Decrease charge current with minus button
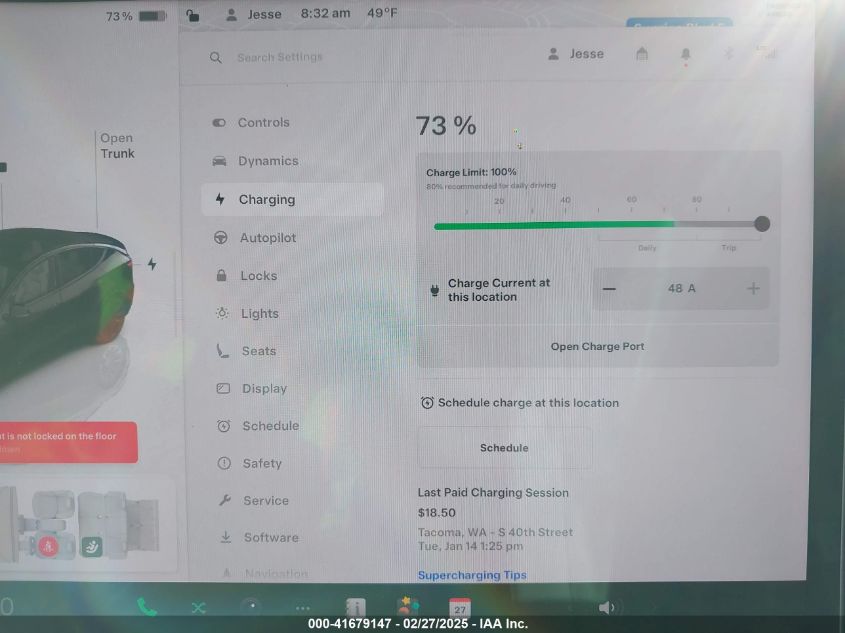The height and width of the screenshot is (633, 845). coord(610,288)
